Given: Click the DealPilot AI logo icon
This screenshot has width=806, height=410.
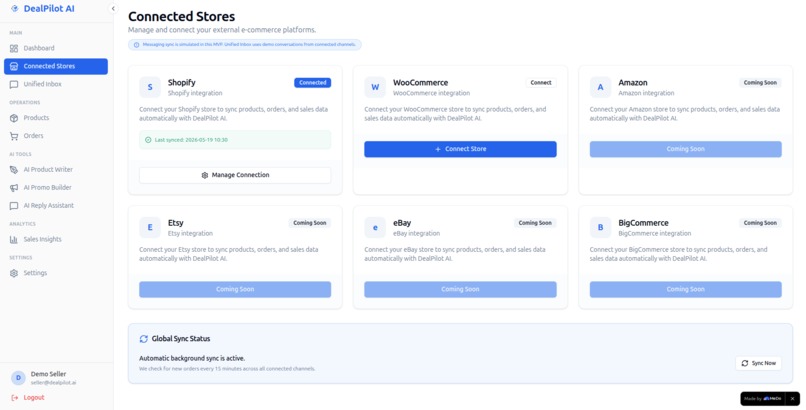Looking at the screenshot, I should (14, 9).
